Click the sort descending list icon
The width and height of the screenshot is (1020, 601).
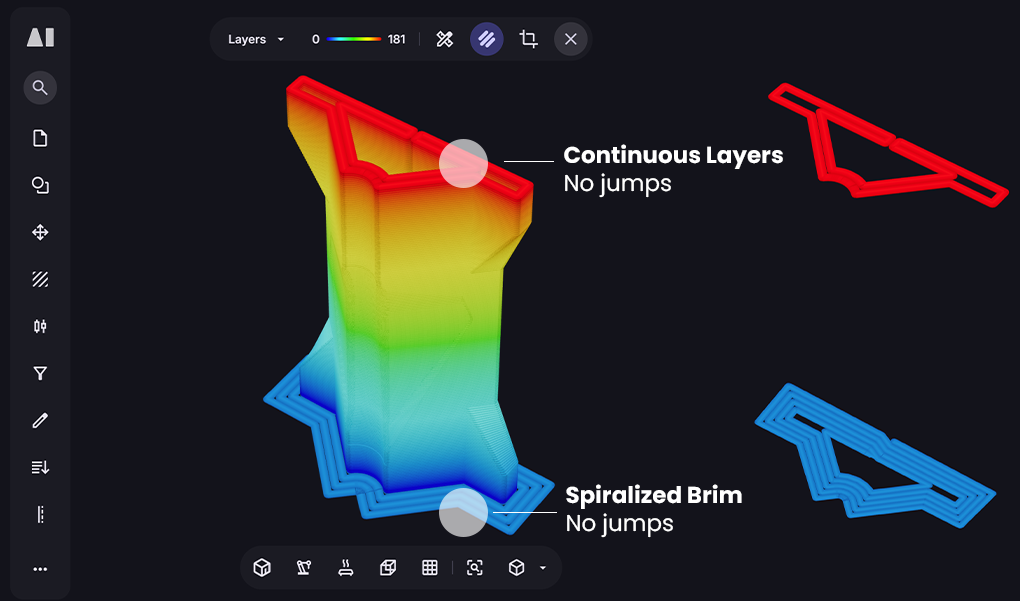coord(40,467)
